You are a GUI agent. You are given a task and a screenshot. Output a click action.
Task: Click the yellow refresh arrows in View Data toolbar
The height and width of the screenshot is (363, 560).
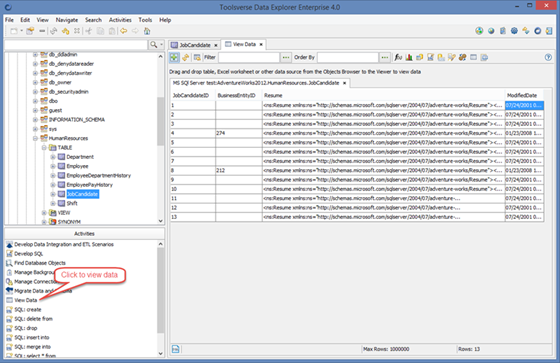(185, 57)
